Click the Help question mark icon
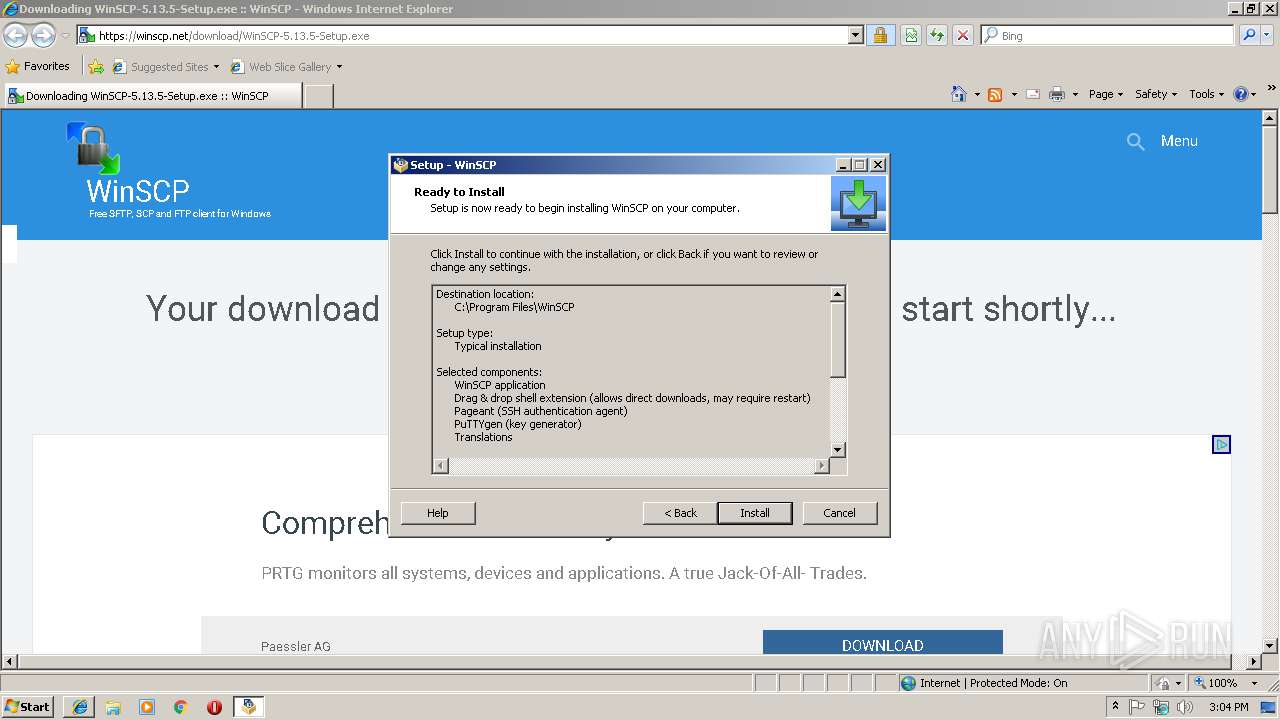 coord(1241,94)
